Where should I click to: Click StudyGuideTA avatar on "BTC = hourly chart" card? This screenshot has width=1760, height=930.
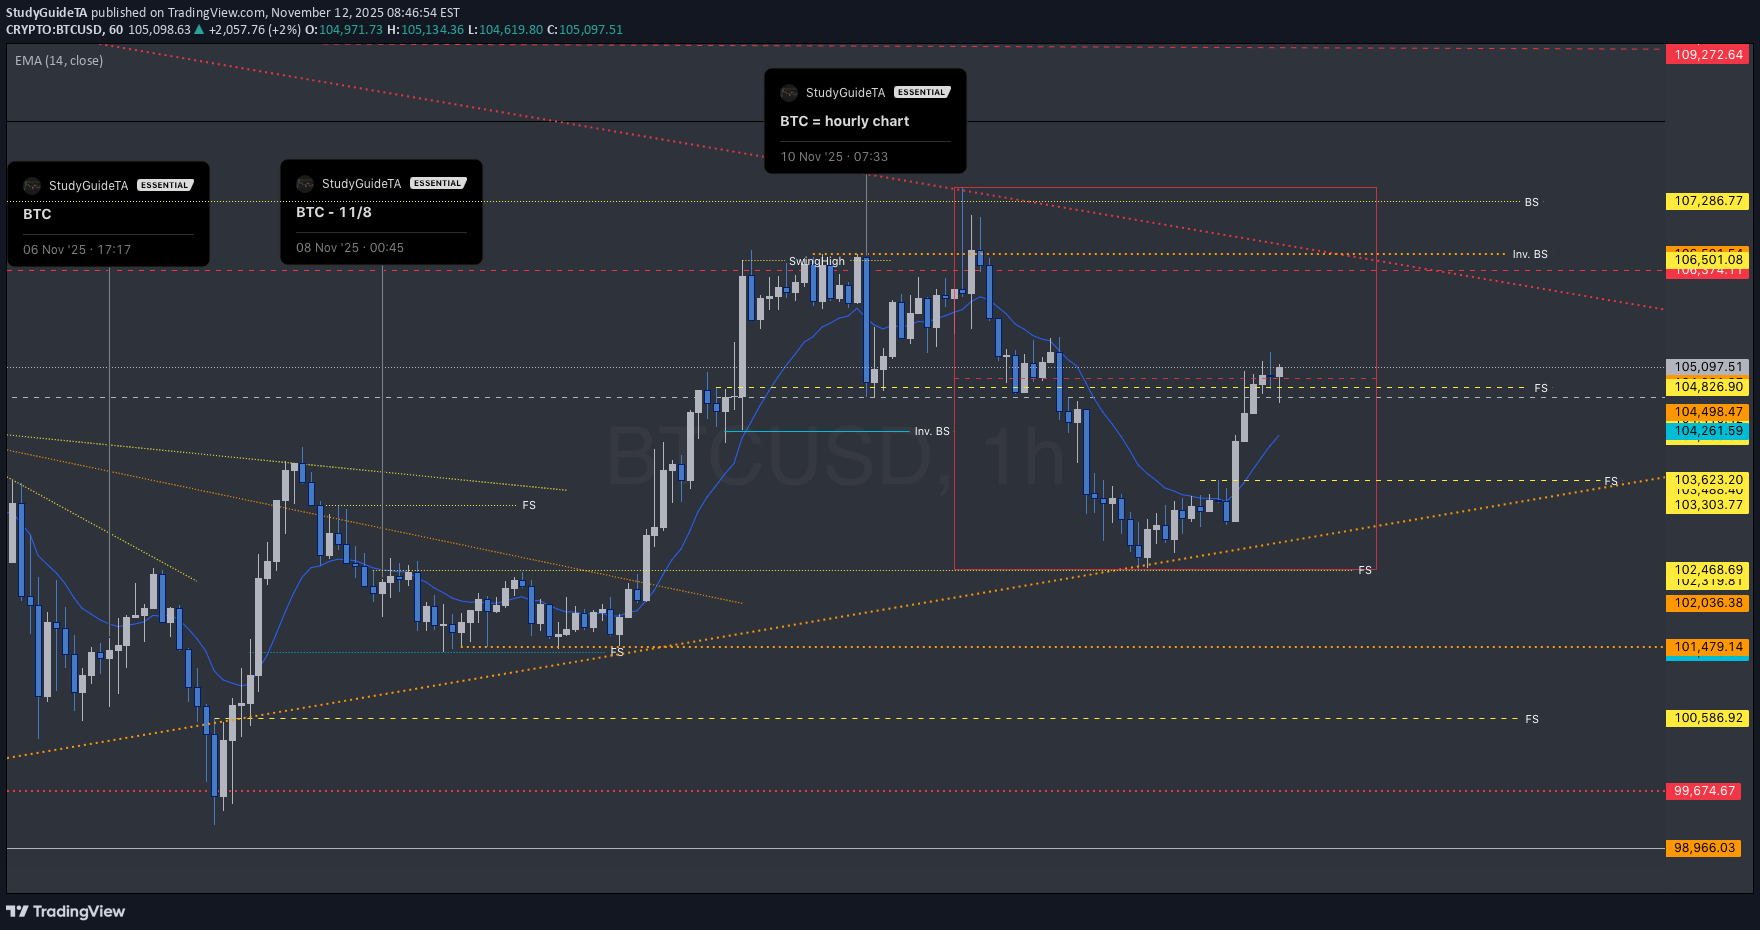click(x=789, y=93)
